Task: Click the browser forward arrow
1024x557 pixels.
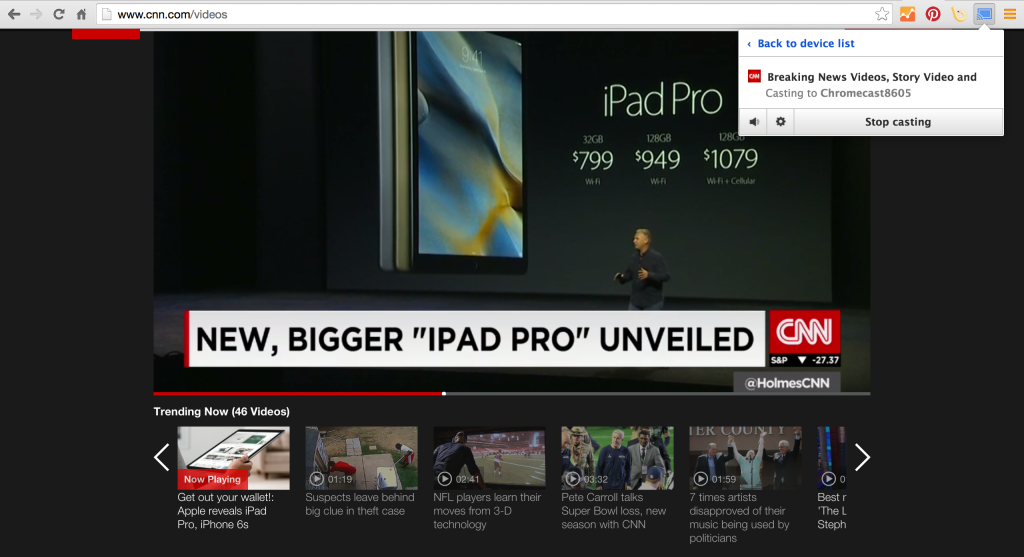Action: coord(36,14)
